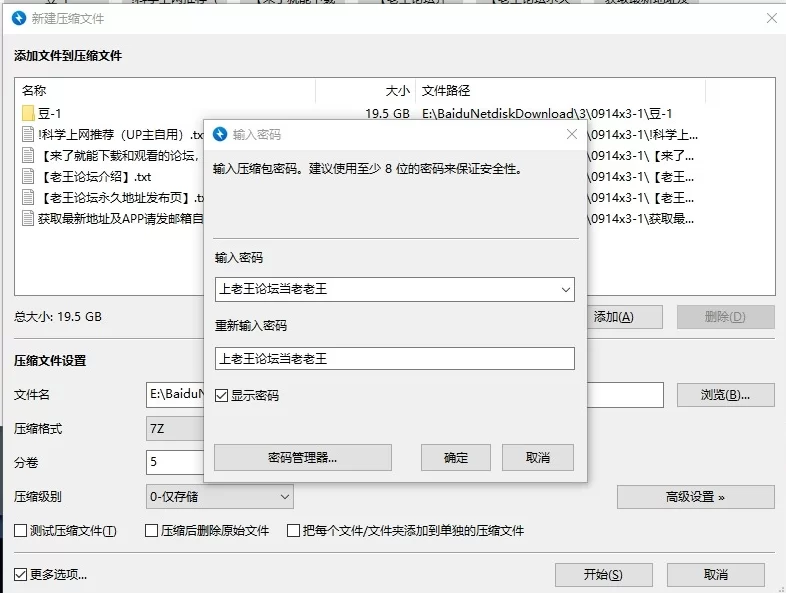This screenshot has height=593, width=786.
Task: Click 取消 at the bottom of 新建压缩文件
Action: [x=716, y=574]
